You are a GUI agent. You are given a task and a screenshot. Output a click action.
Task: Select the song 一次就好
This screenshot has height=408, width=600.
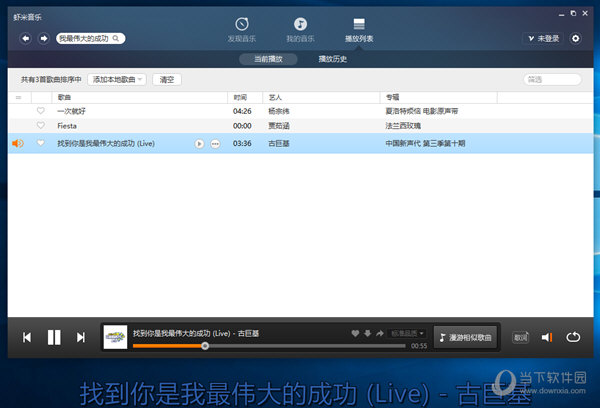click(71, 111)
